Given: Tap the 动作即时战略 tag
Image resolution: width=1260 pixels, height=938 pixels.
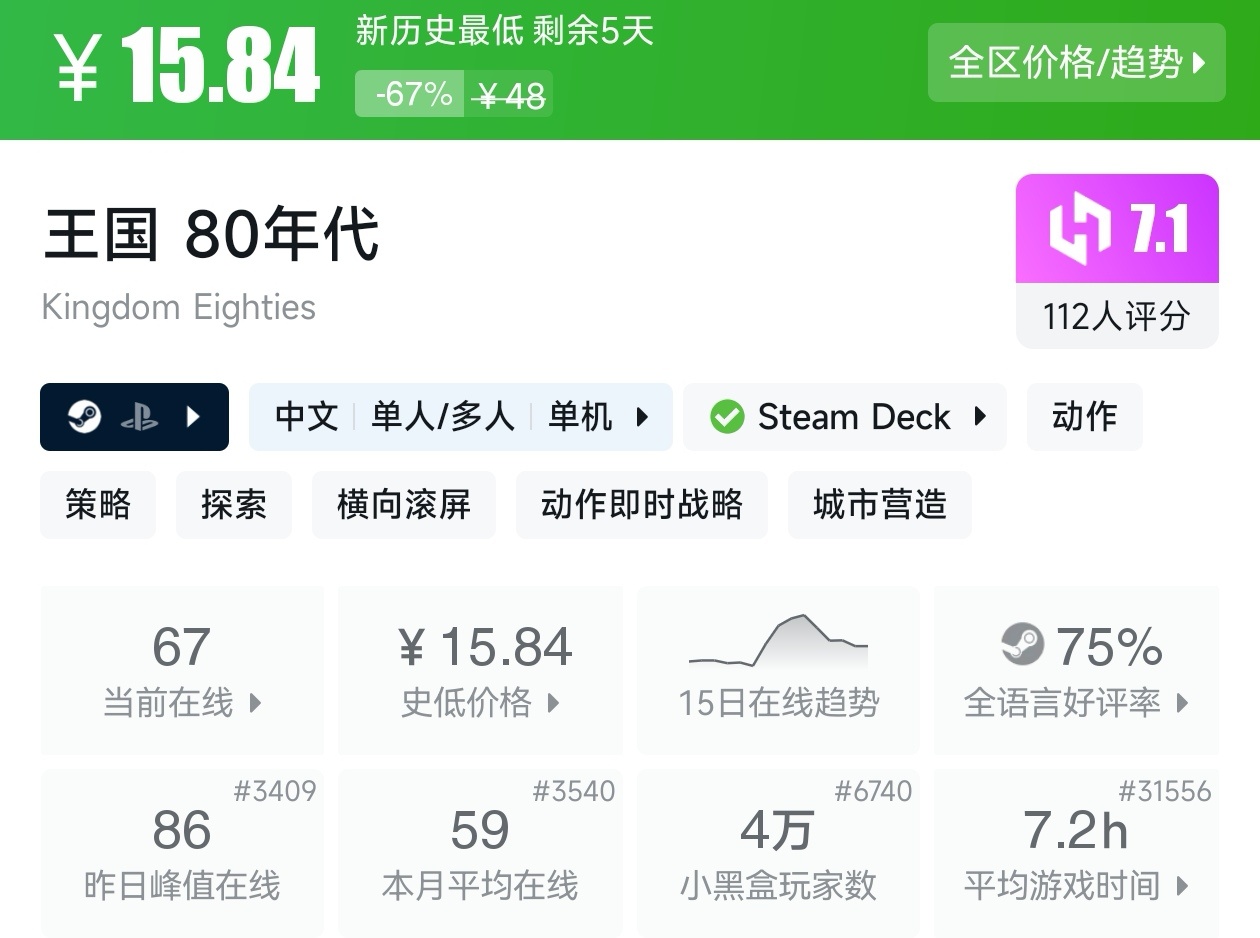Looking at the screenshot, I should (x=642, y=505).
